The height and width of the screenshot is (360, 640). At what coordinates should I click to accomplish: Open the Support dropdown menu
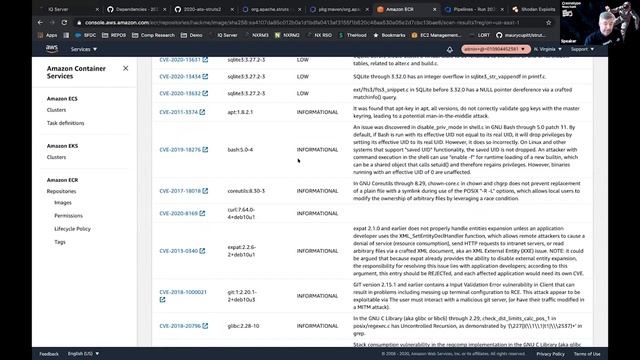(582, 49)
